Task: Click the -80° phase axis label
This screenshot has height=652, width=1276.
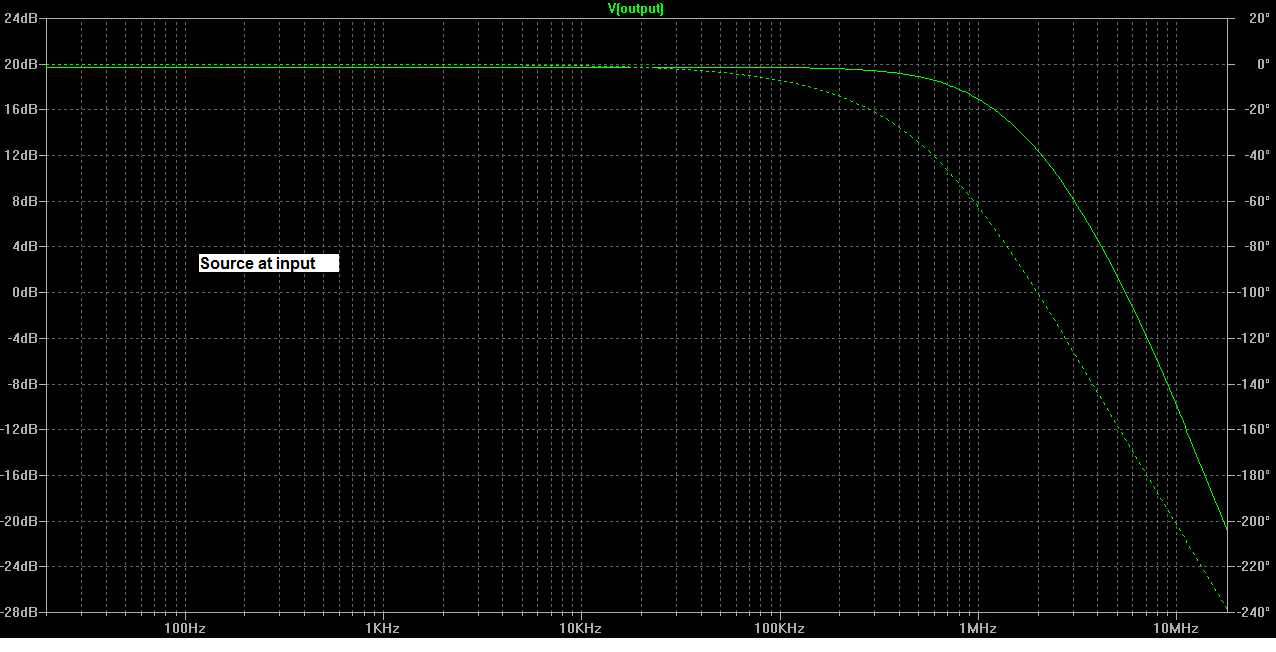Action: pyautogui.click(x=1255, y=246)
